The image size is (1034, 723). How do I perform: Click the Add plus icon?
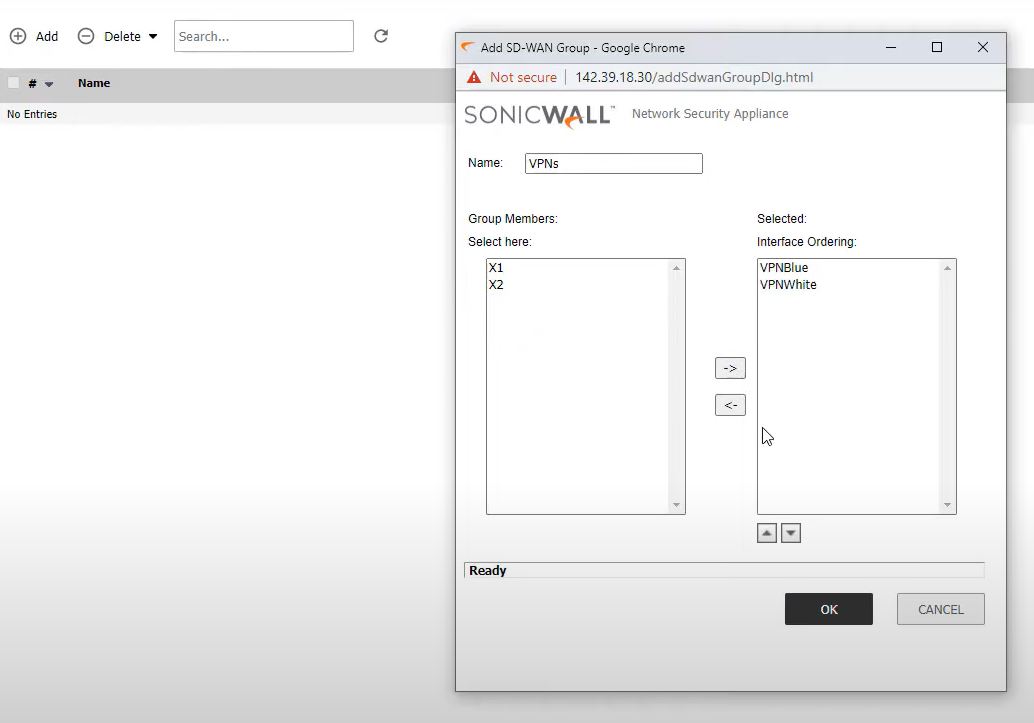tap(18, 36)
